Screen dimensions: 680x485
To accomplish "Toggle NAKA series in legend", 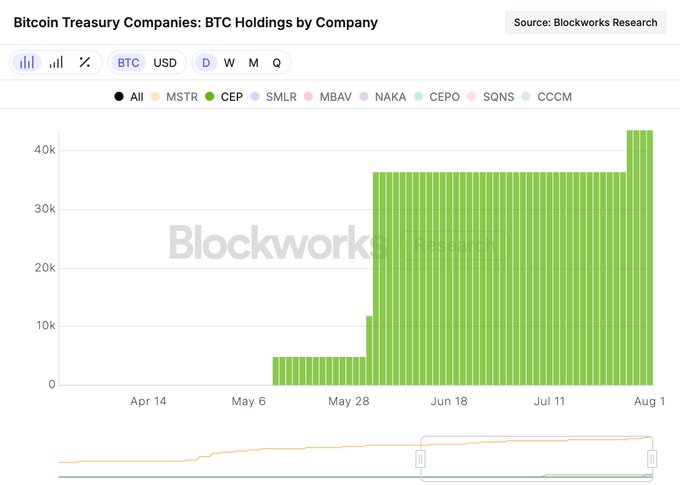I will tap(383, 97).
